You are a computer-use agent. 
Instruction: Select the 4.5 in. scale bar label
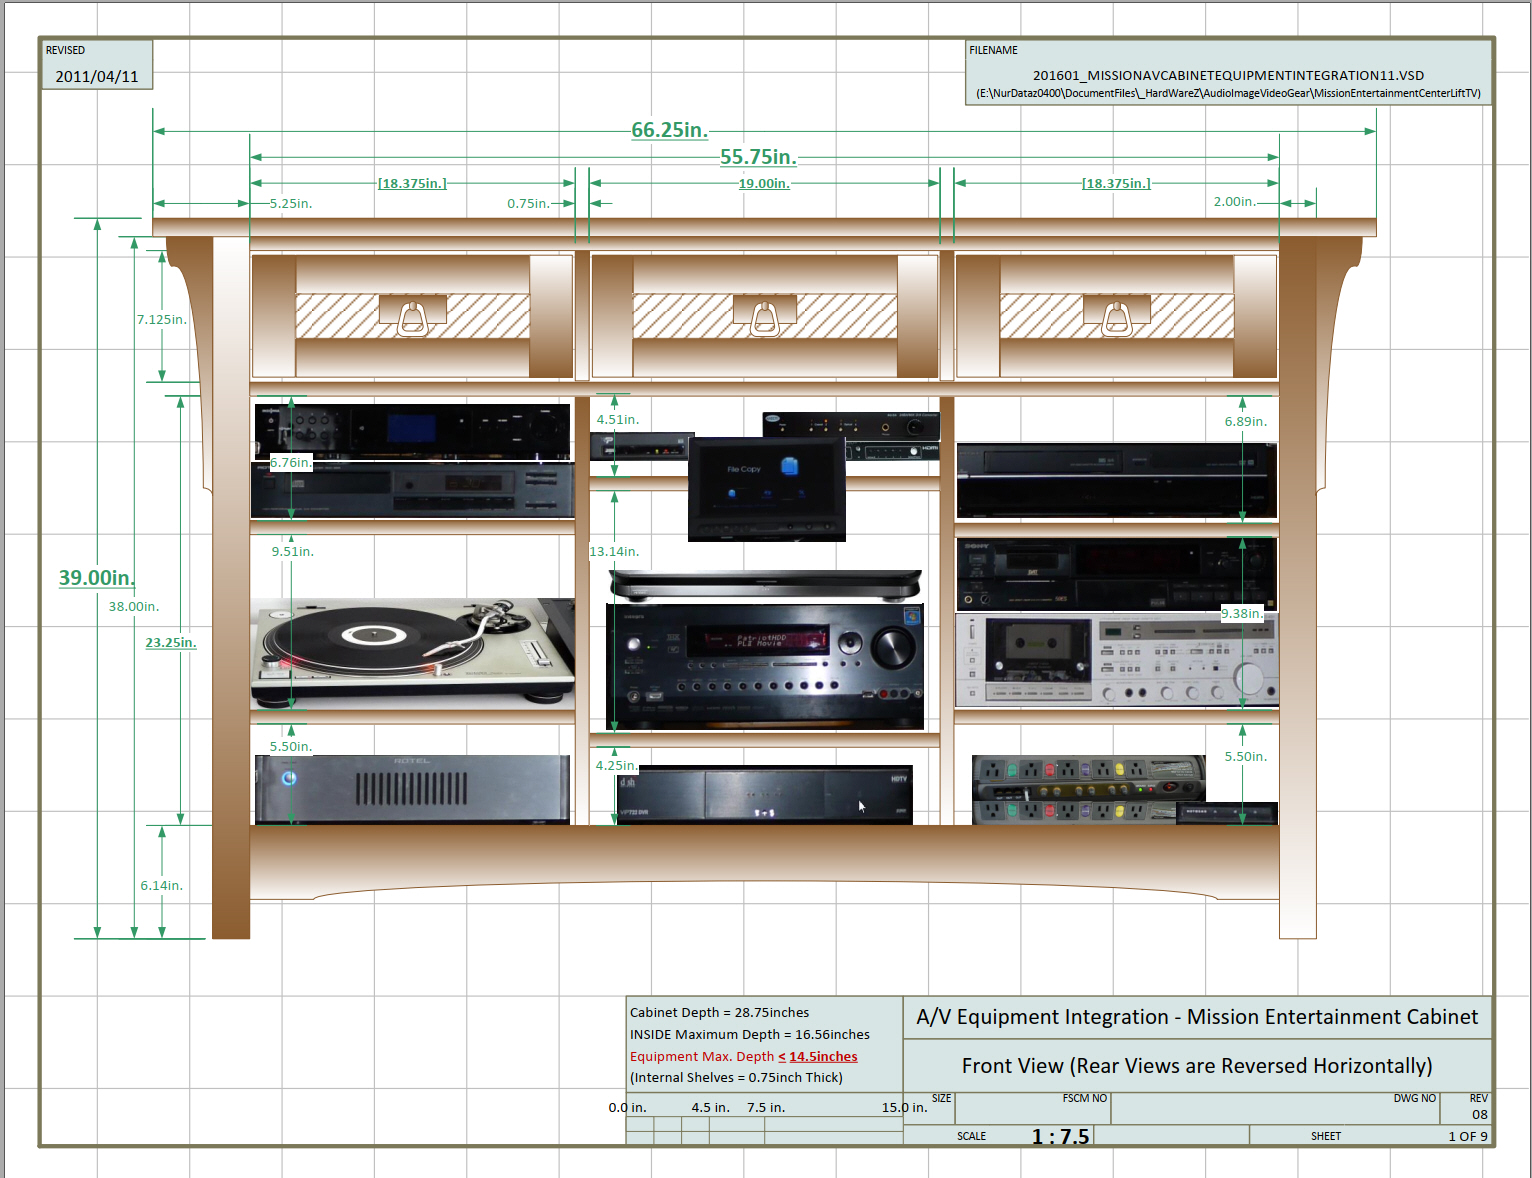pyautogui.click(x=711, y=1107)
